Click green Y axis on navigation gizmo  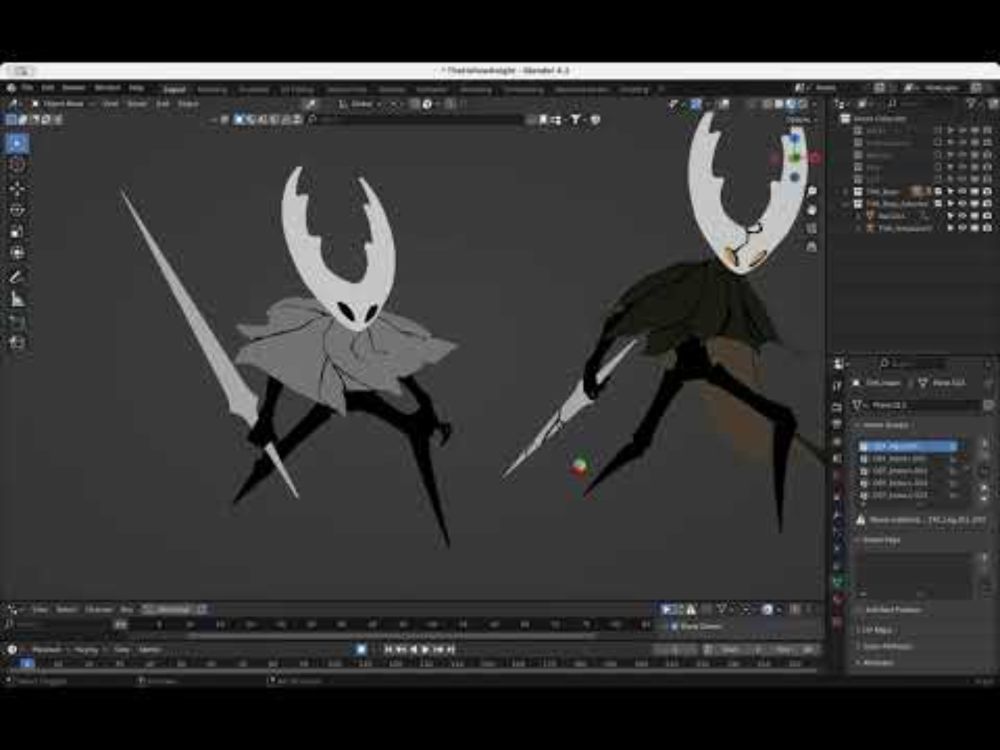point(795,156)
